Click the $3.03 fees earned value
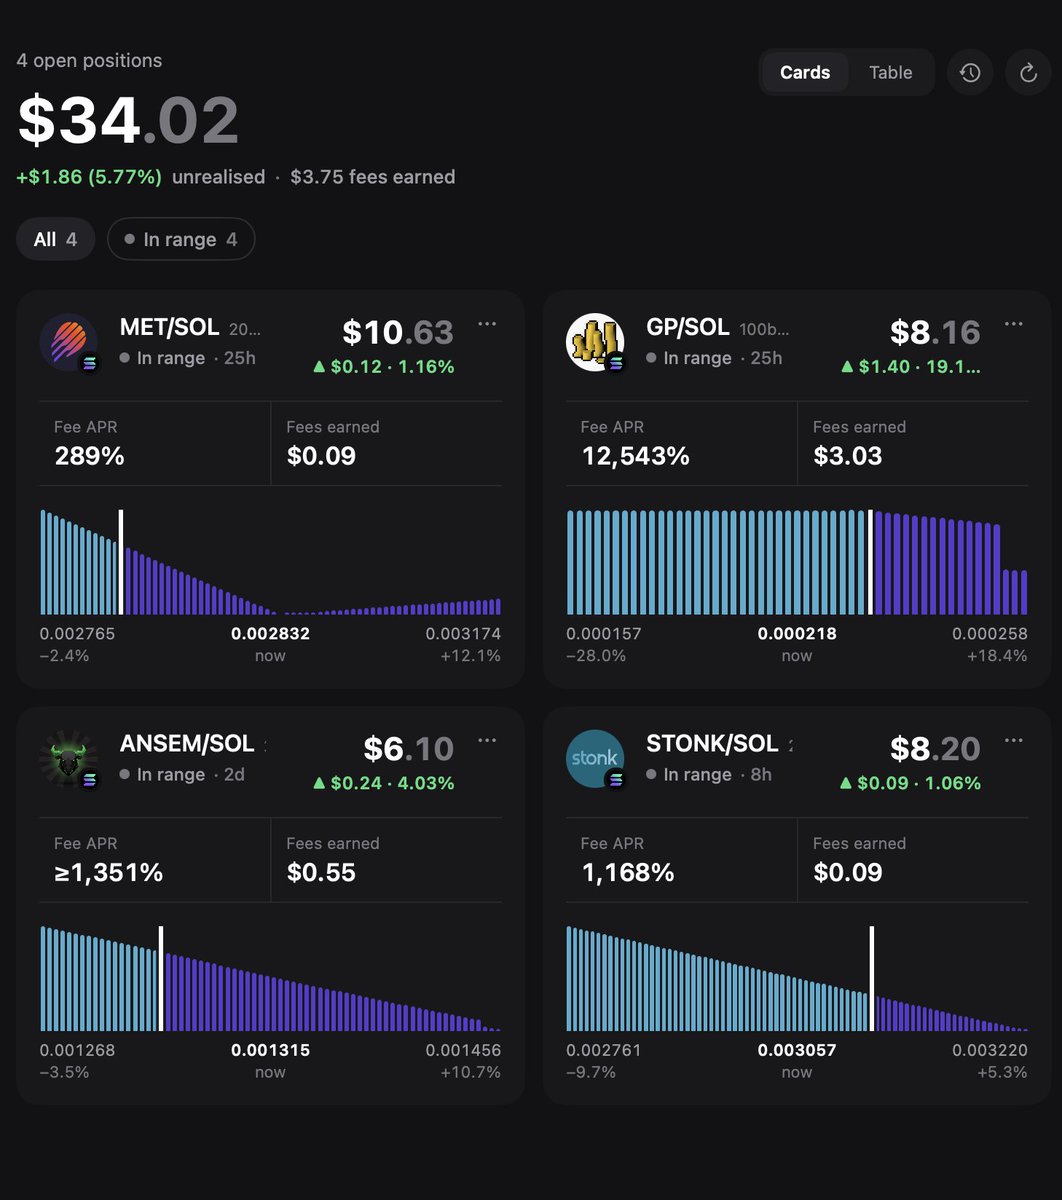1062x1200 pixels. pyautogui.click(x=847, y=456)
